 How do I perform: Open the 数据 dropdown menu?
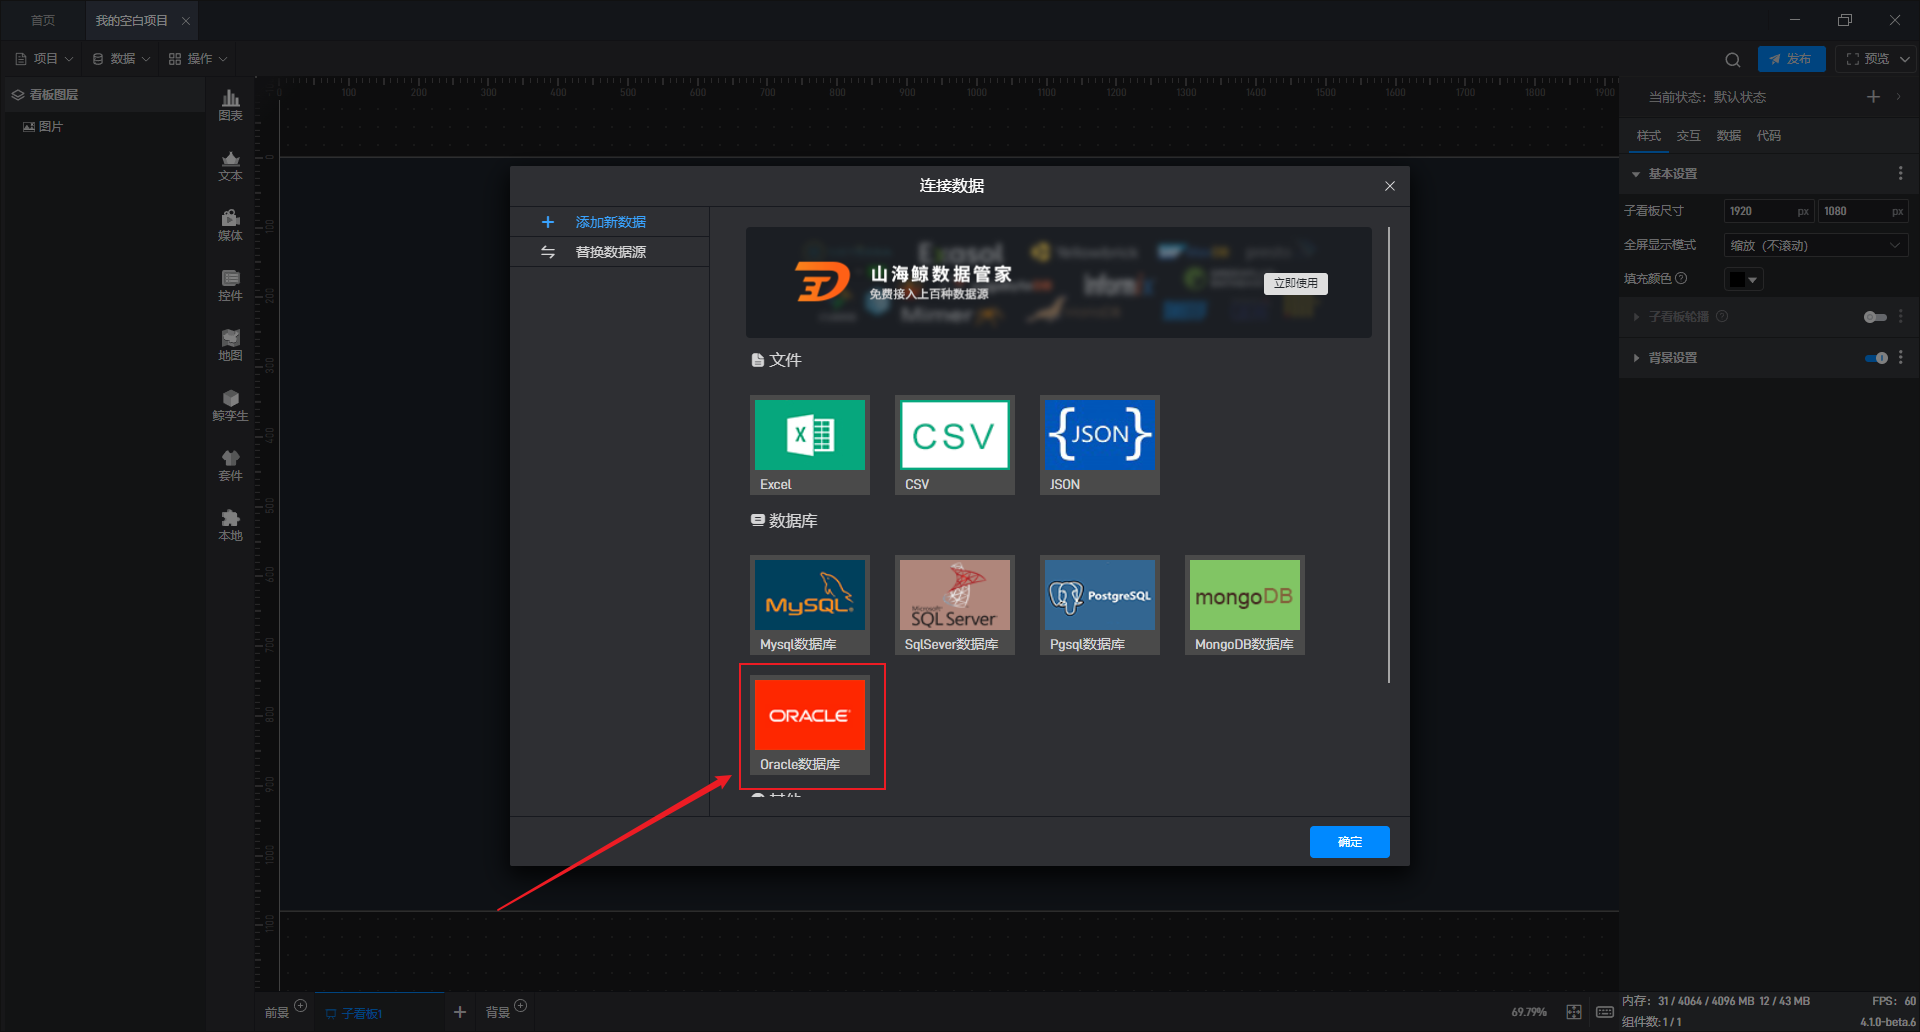[121, 59]
